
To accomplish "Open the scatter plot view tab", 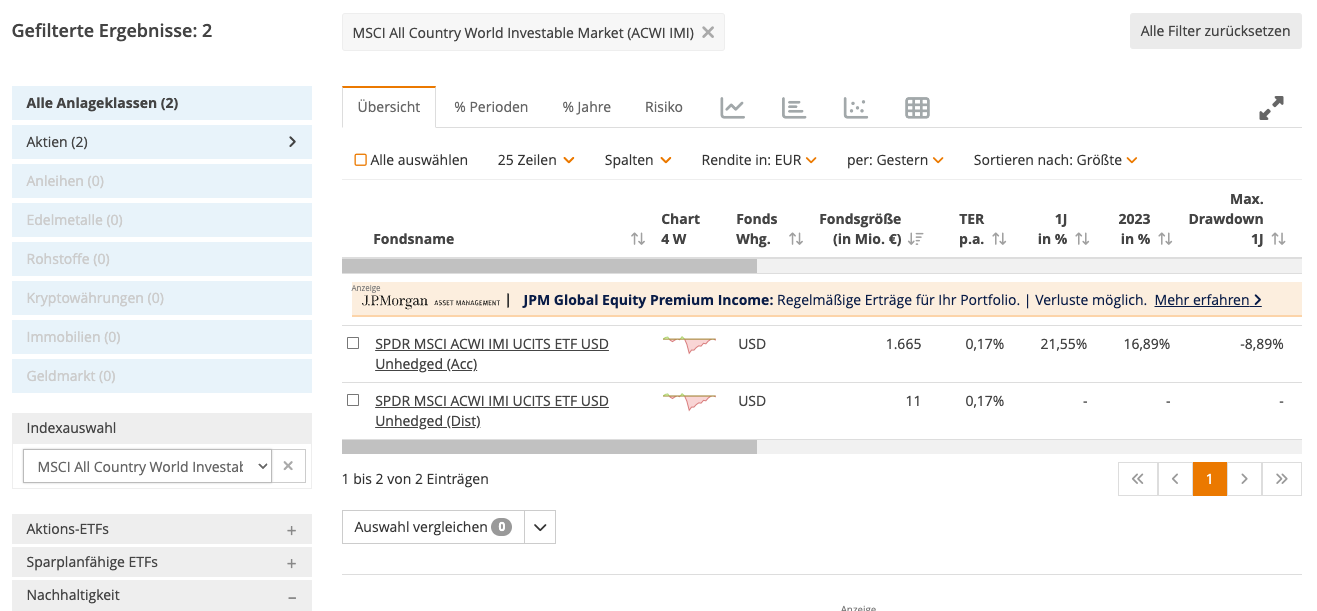I will pyautogui.click(x=856, y=107).
